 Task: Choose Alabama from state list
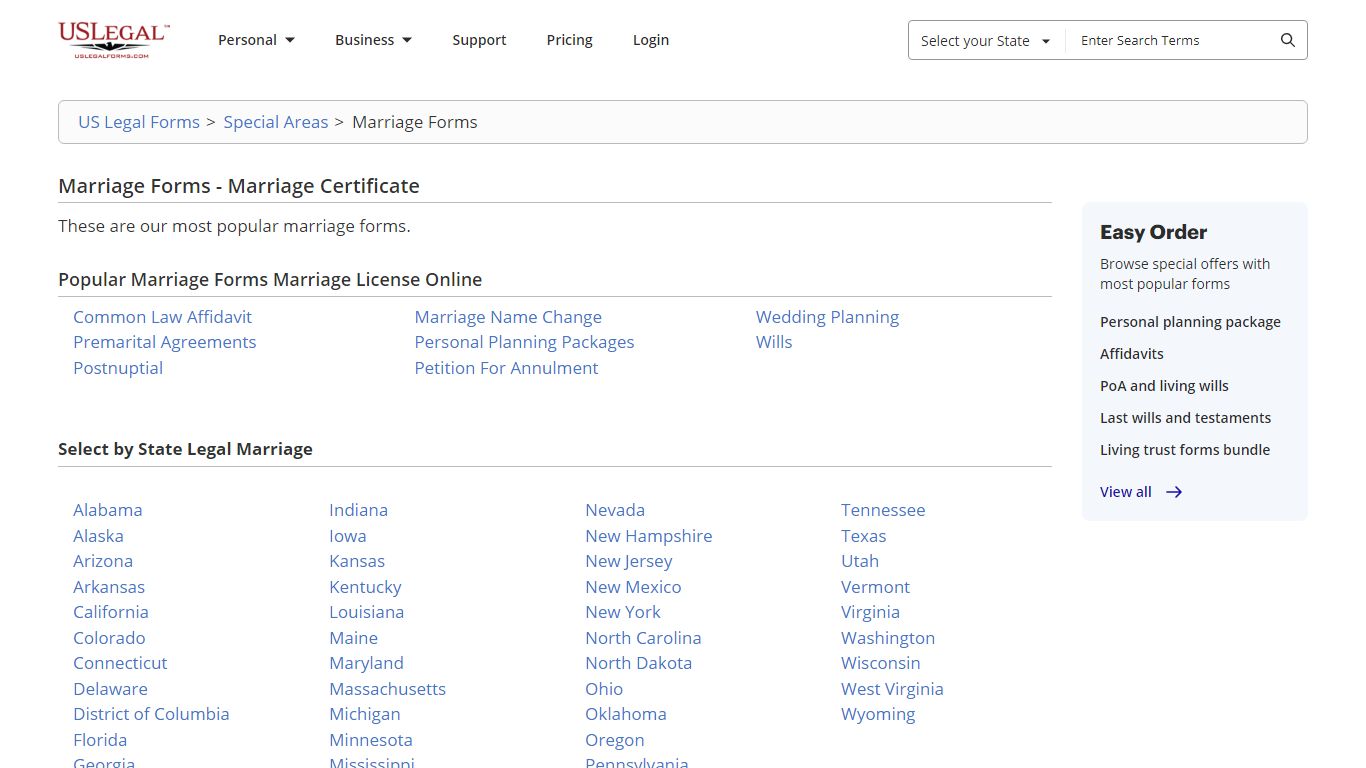(108, 510)
